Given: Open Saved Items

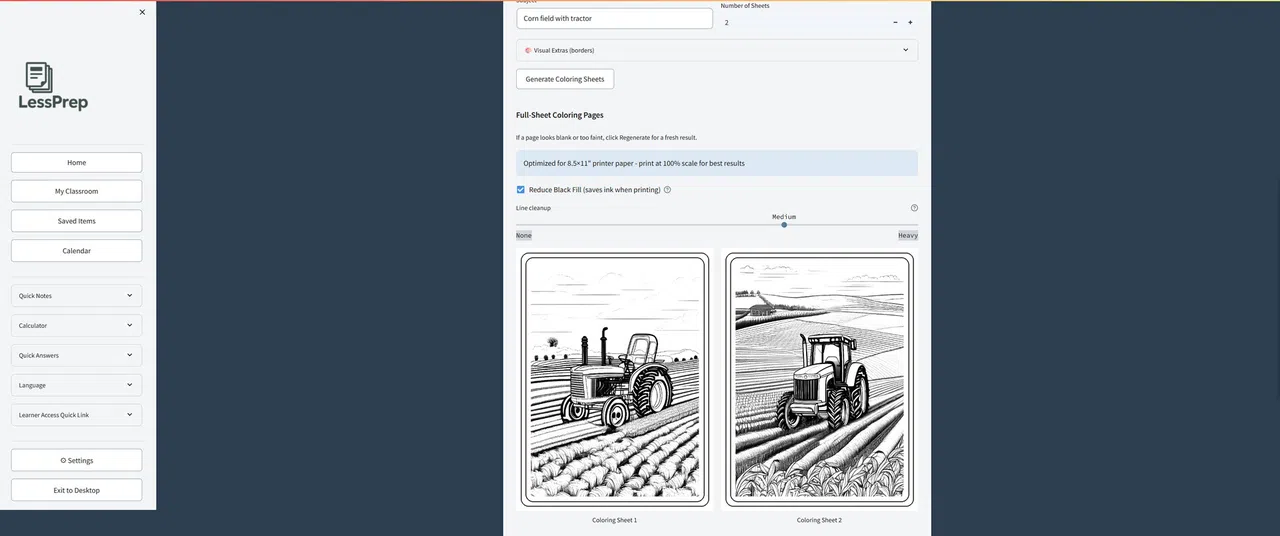Looking at the screenshot, I should coord(77,221).
